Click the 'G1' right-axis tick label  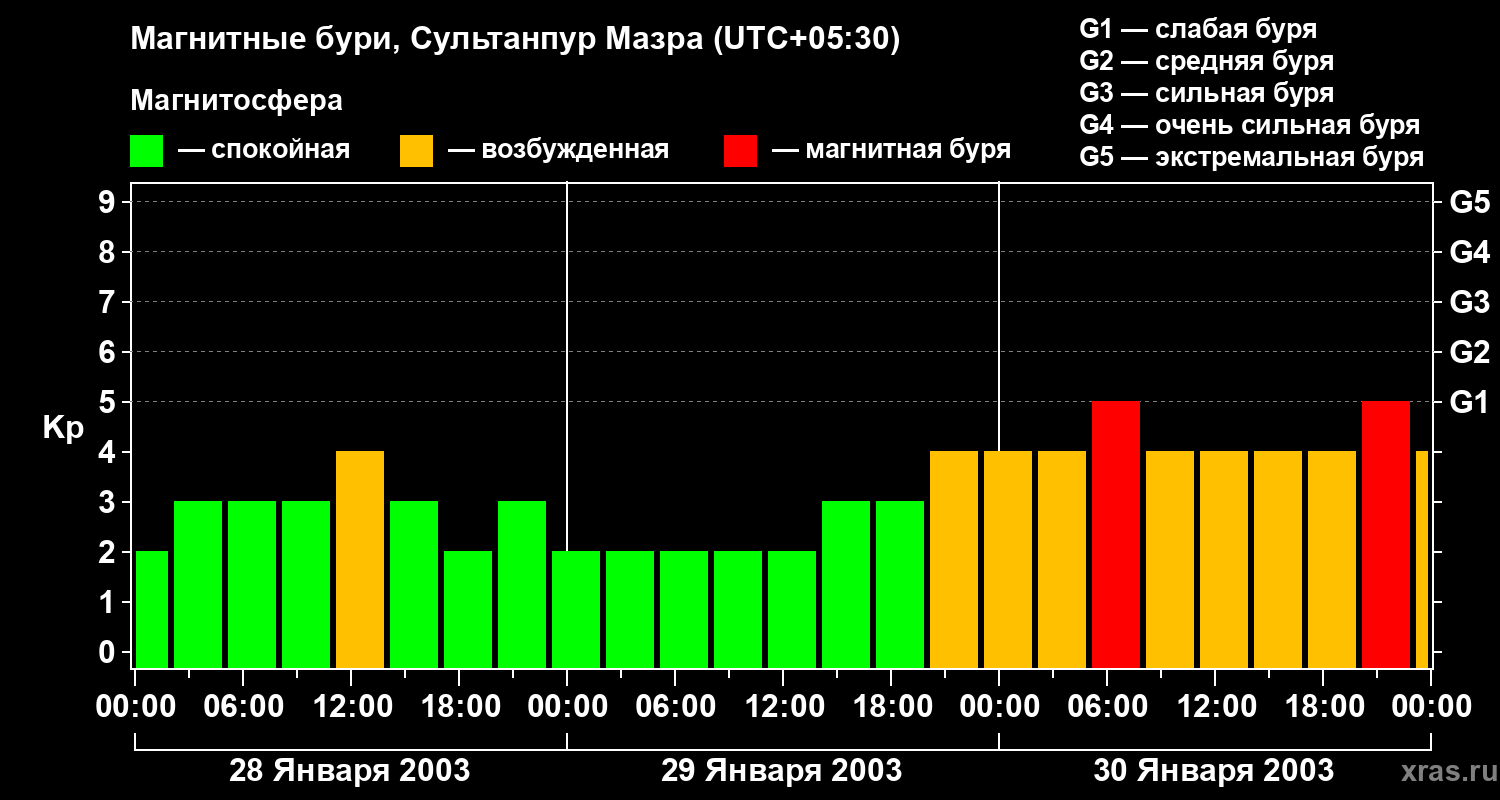pyautogui.click(x=1469, y=402)
